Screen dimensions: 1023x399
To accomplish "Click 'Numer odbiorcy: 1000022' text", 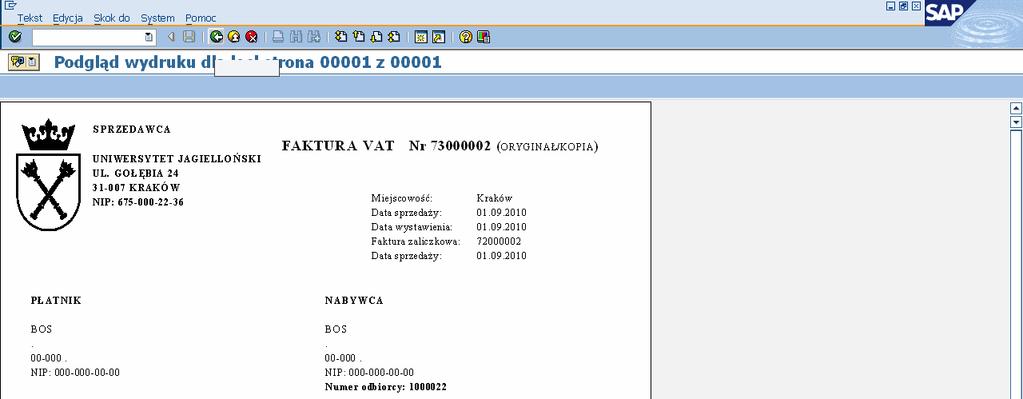I will (x=386, y=387).
